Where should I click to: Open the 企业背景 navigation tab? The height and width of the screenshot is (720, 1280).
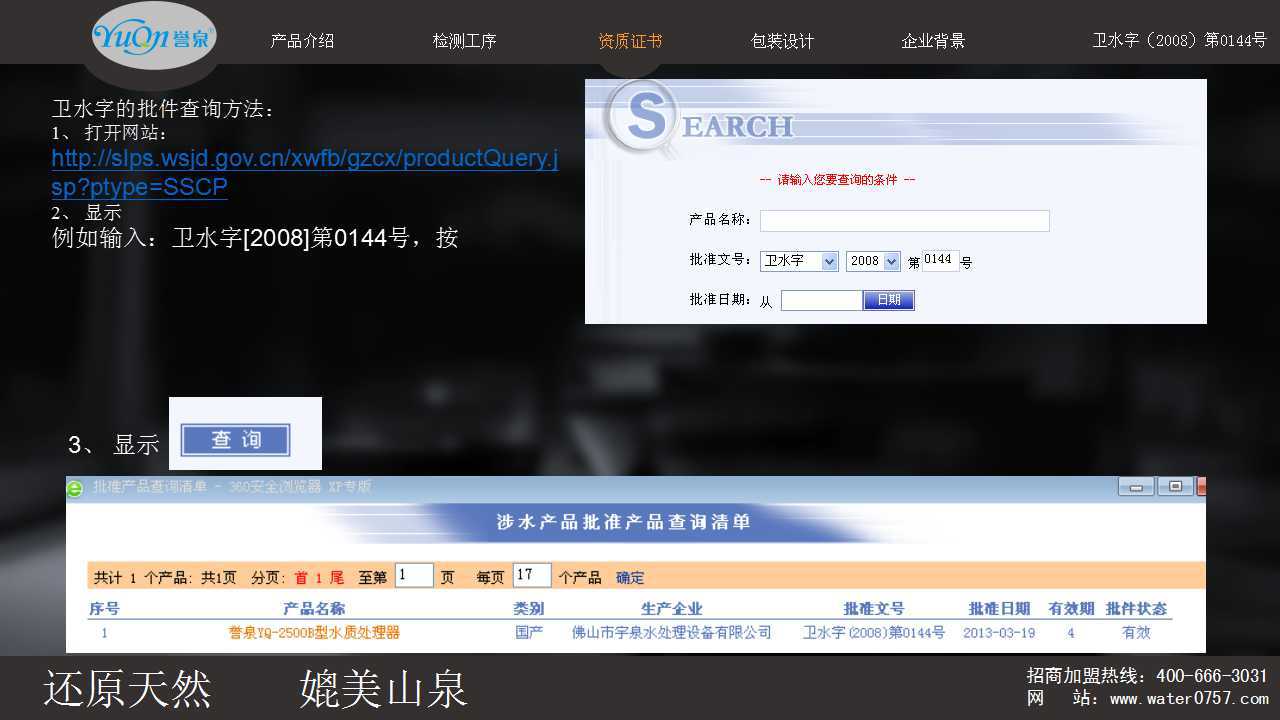point(933,41)
